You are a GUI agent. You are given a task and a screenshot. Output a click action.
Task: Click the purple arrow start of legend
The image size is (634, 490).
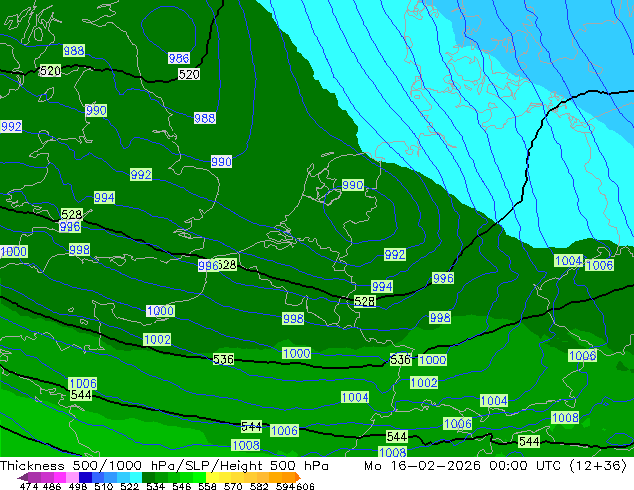point(23,478)
